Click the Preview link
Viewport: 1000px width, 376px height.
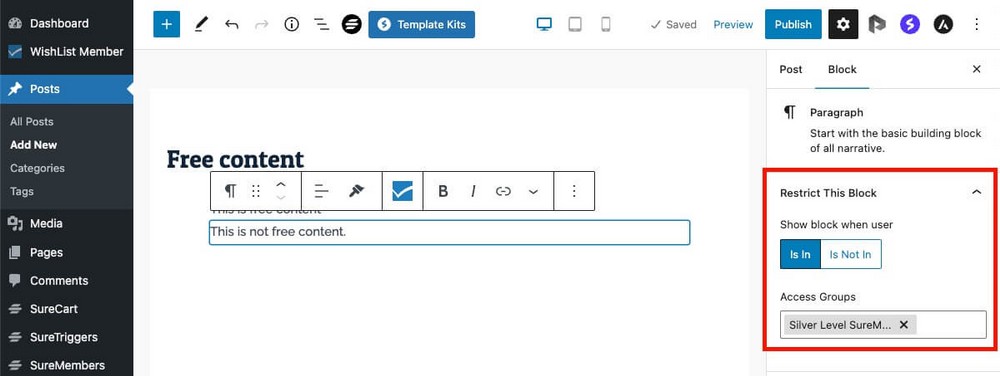733,24
